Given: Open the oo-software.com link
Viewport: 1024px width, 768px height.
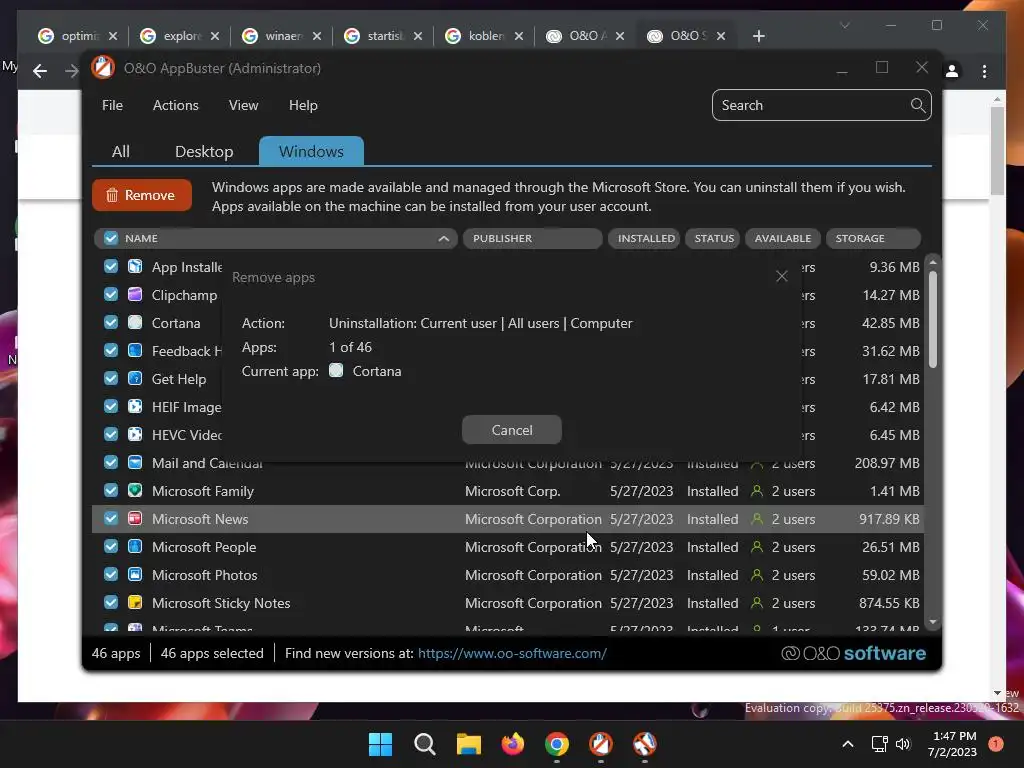Looking at the screenshot, I should (x=512, y=653).
